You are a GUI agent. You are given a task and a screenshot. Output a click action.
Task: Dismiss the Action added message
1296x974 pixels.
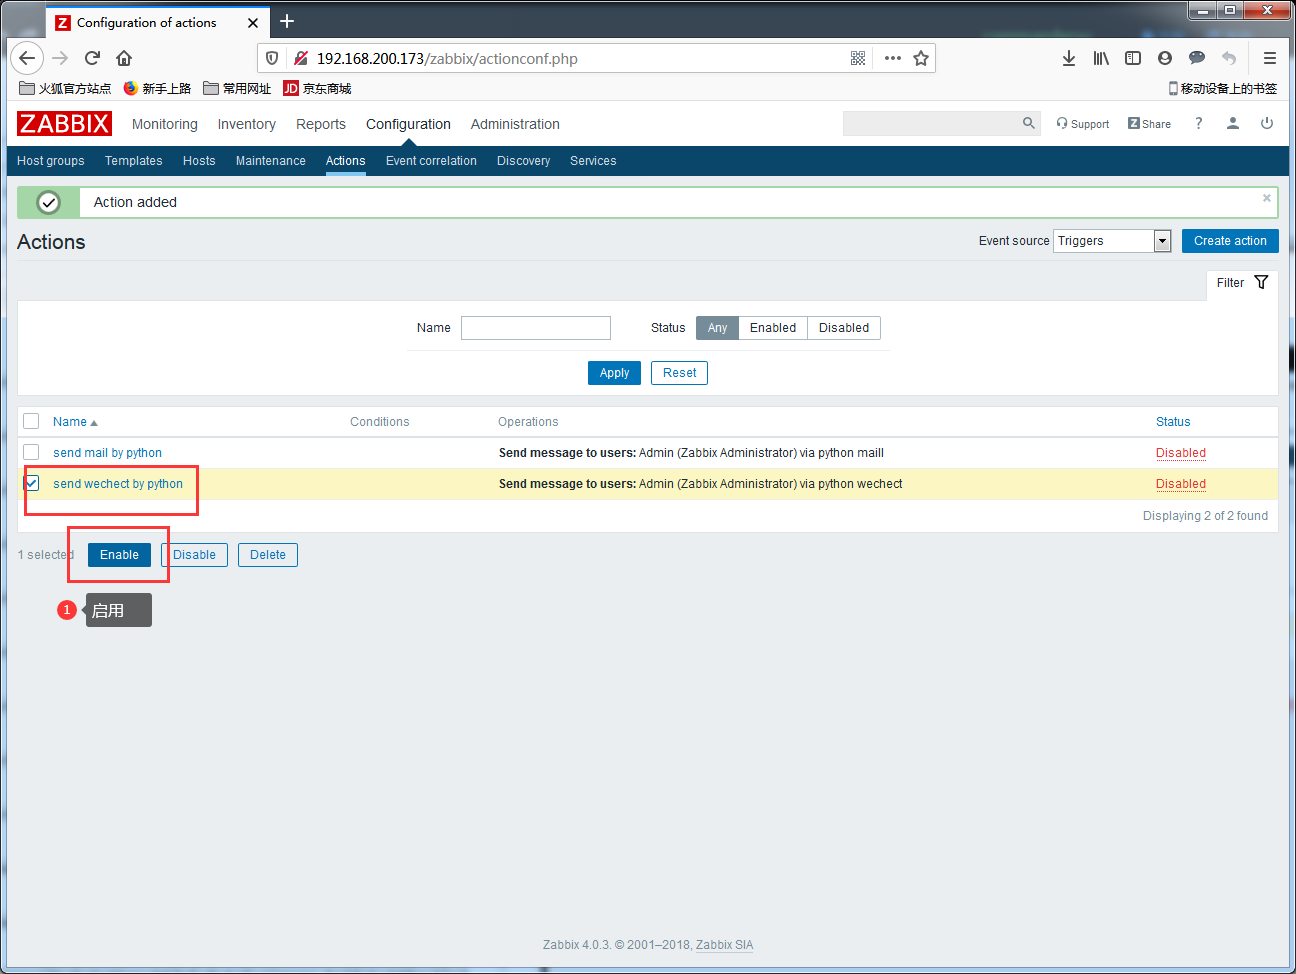tap(1267, 198)
